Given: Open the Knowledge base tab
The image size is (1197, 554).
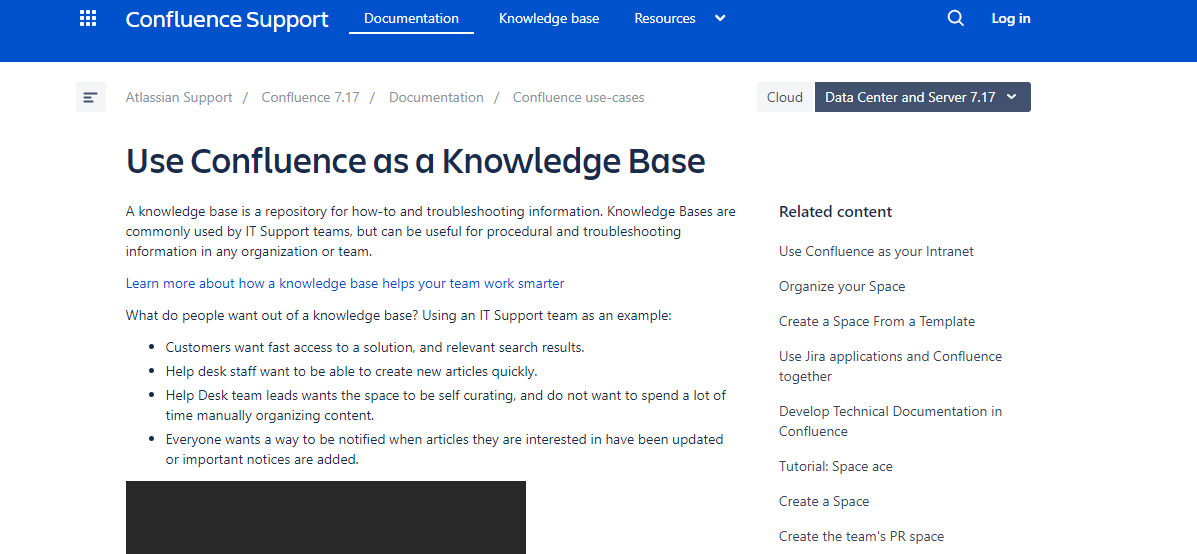Looking at the screenshot, I should point(549,18).
